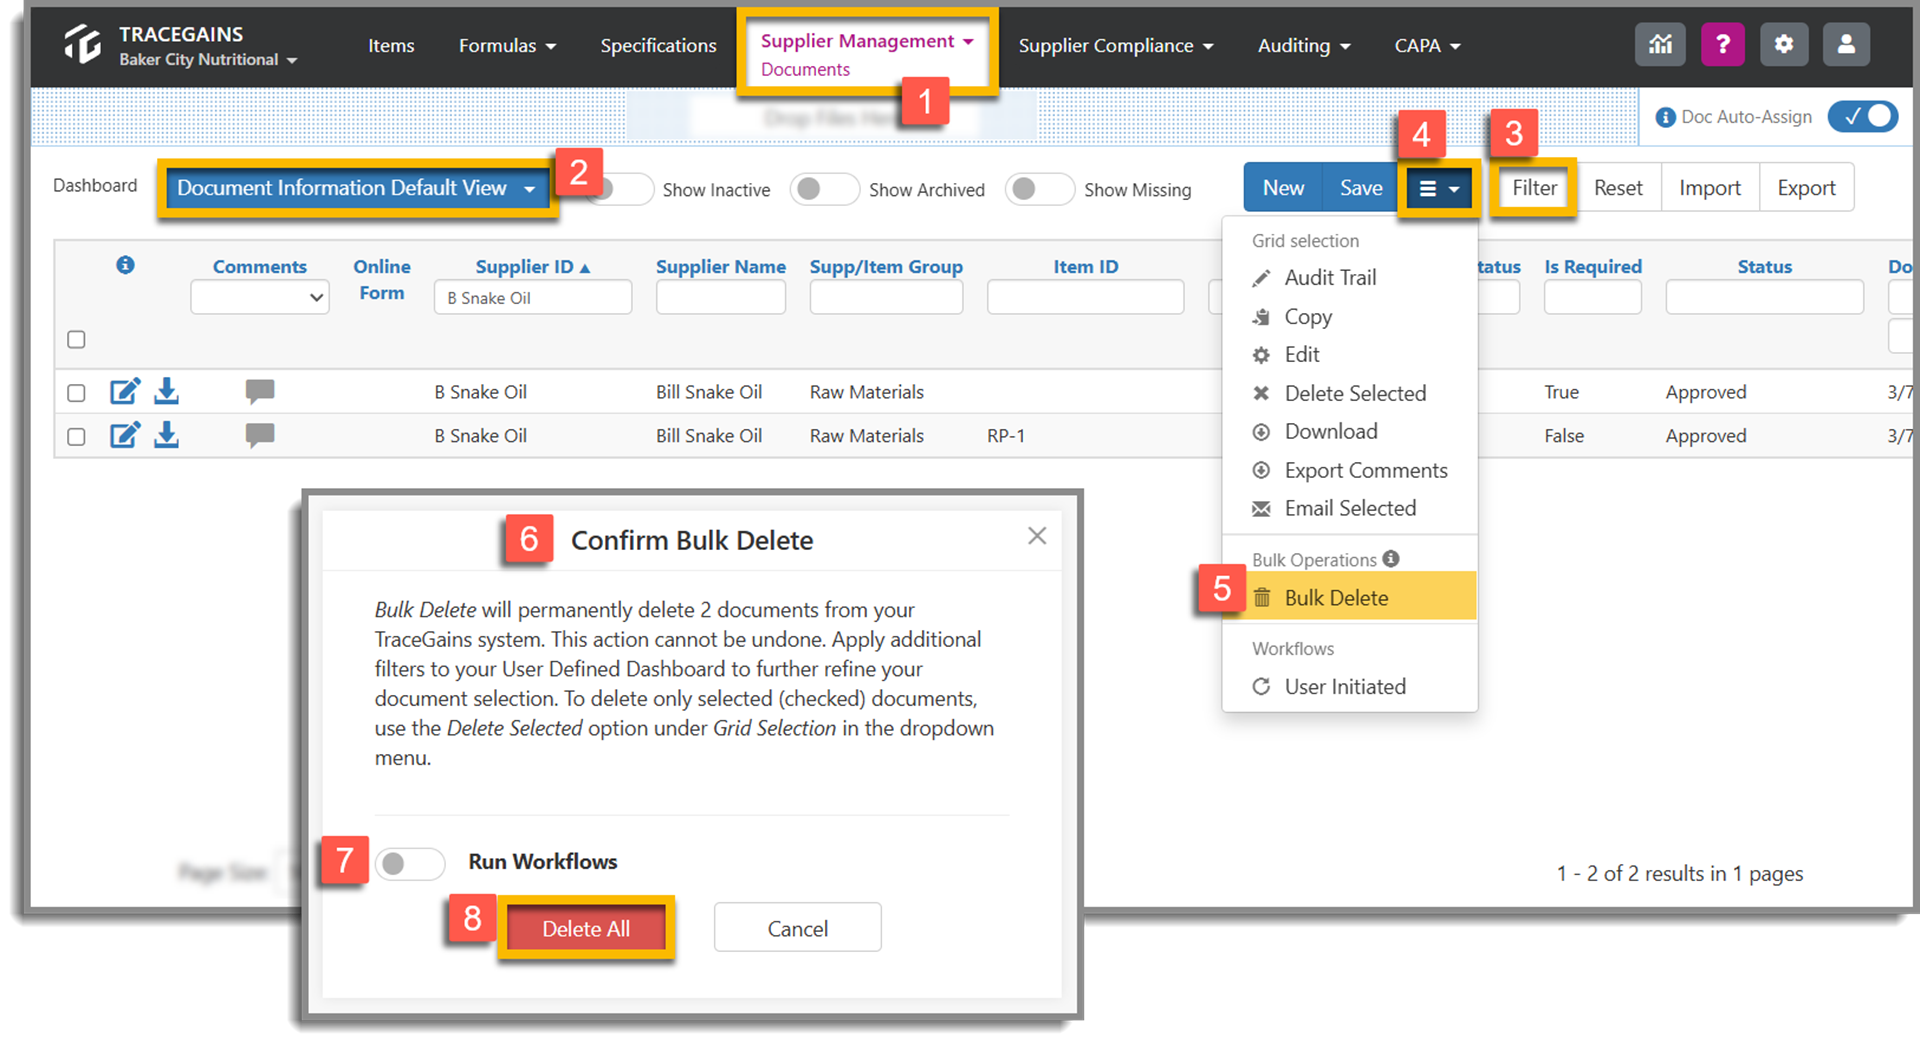Open the Items menu
This screenshot has width=1920, height=1044.
(x=391, y=46)
